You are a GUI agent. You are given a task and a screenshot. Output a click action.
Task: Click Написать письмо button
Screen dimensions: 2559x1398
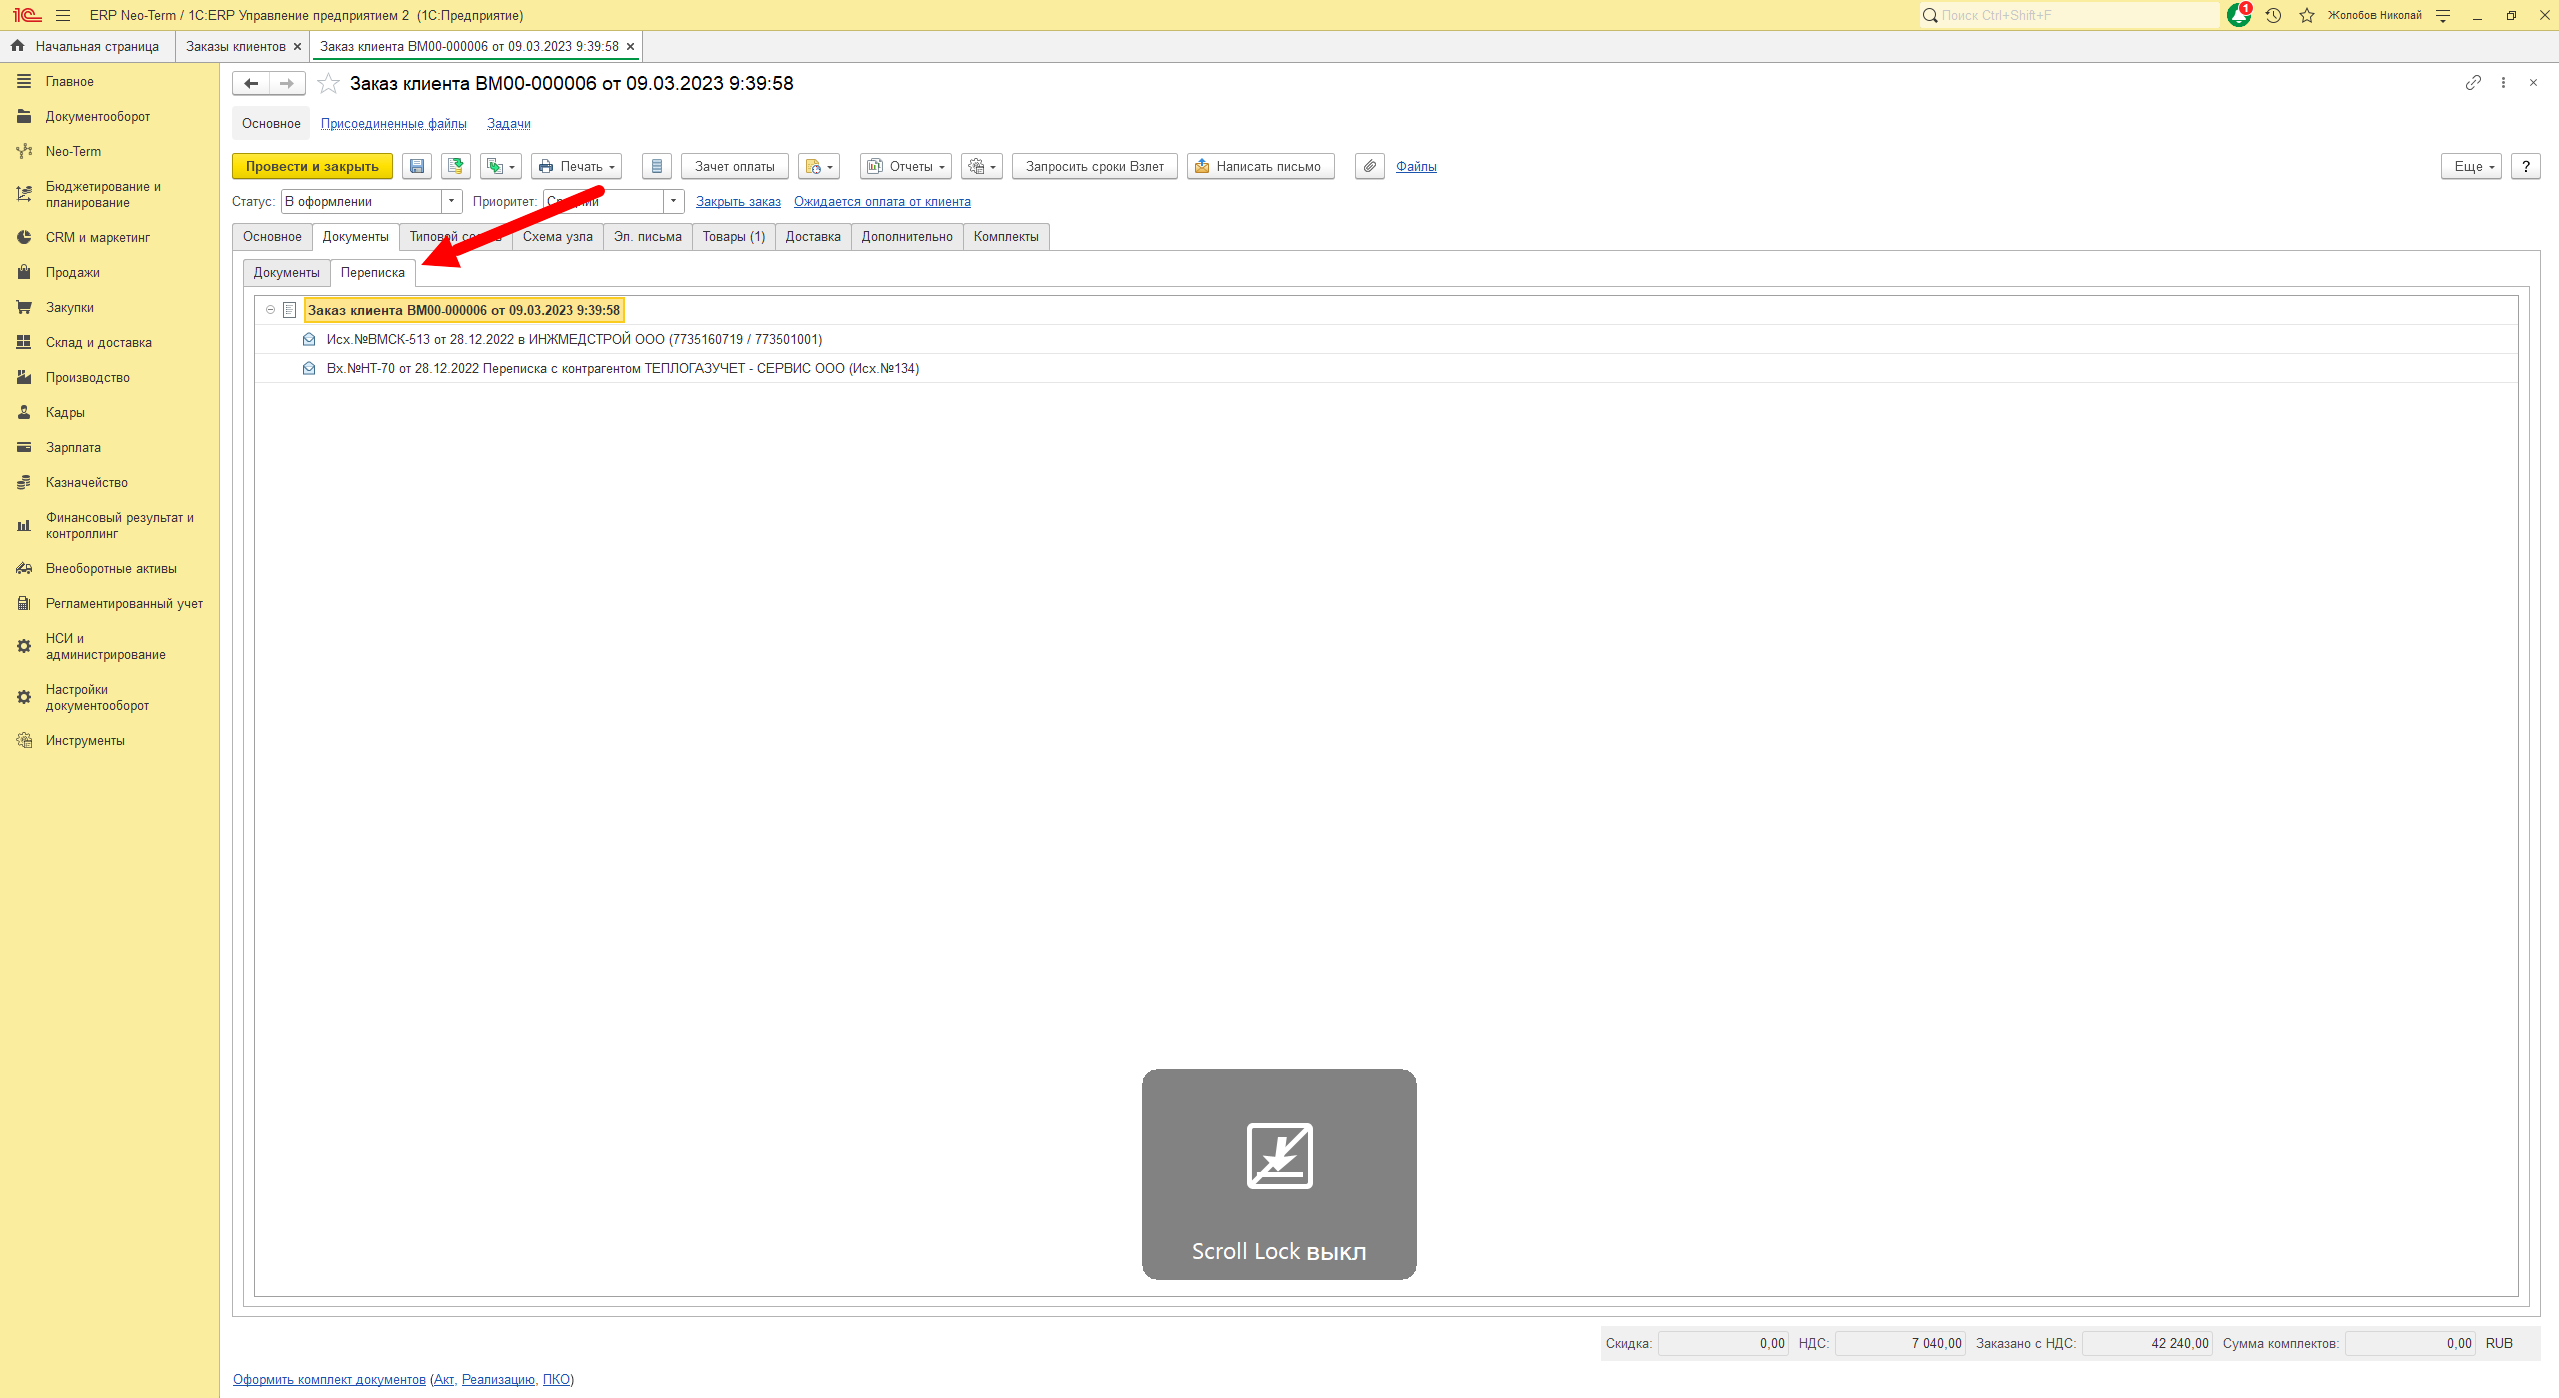(1261, 166)
